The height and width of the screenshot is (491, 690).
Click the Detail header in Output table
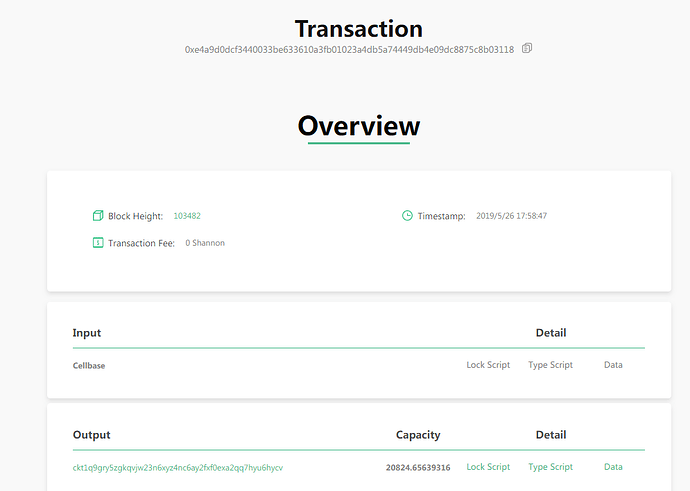click(x=551, y=435)
